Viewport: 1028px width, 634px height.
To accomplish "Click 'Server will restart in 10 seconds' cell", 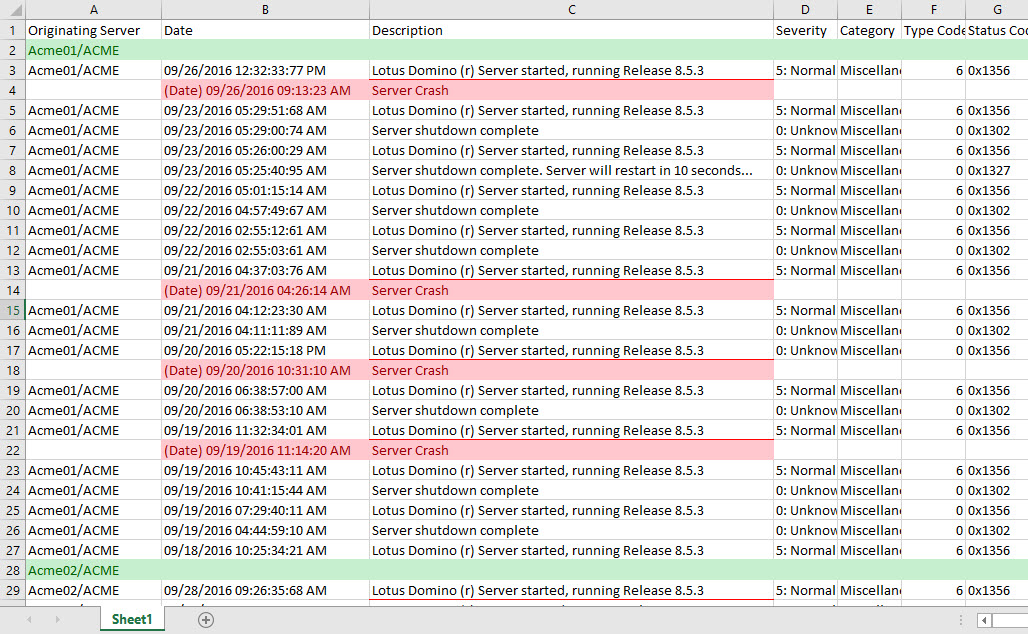I will pyautogui.click(x=571, y=170).
